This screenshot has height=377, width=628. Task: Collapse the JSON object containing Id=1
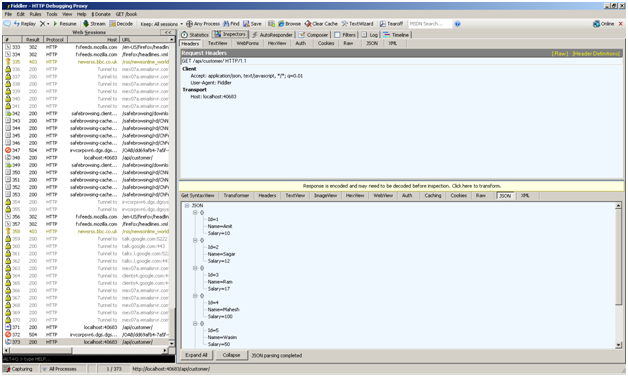point(195,212)
